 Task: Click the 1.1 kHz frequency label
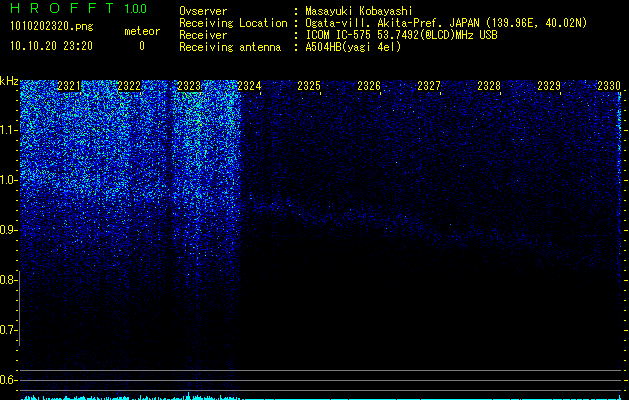(8, 130)
